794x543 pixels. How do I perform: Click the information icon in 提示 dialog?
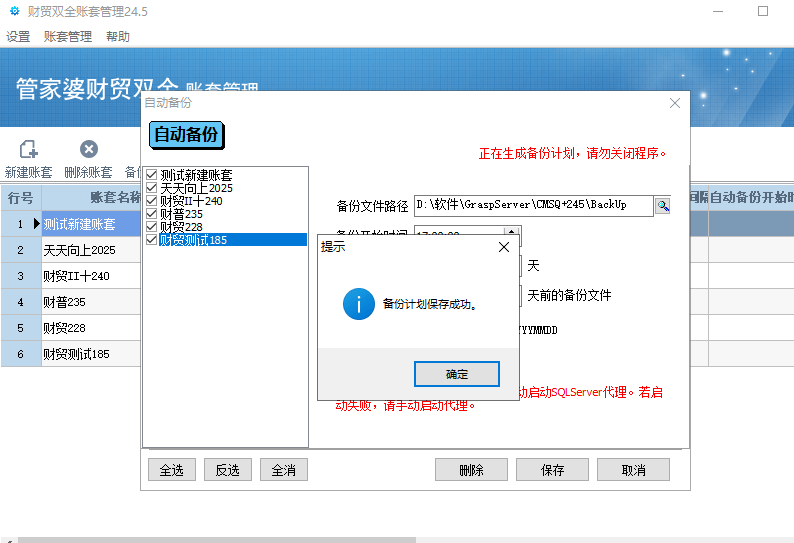click(x=359, y=304)
